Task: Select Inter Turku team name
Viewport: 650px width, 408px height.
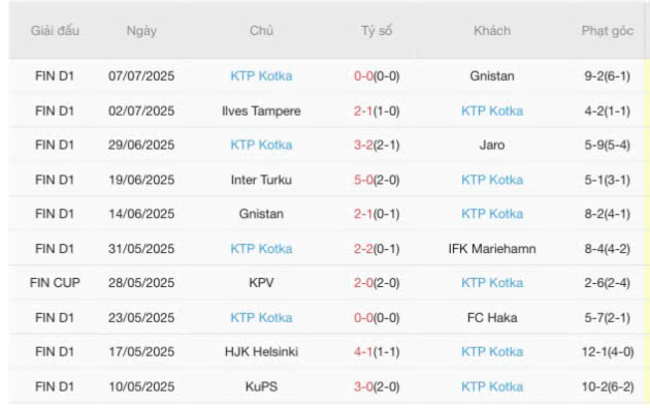Action: point(261,180)
